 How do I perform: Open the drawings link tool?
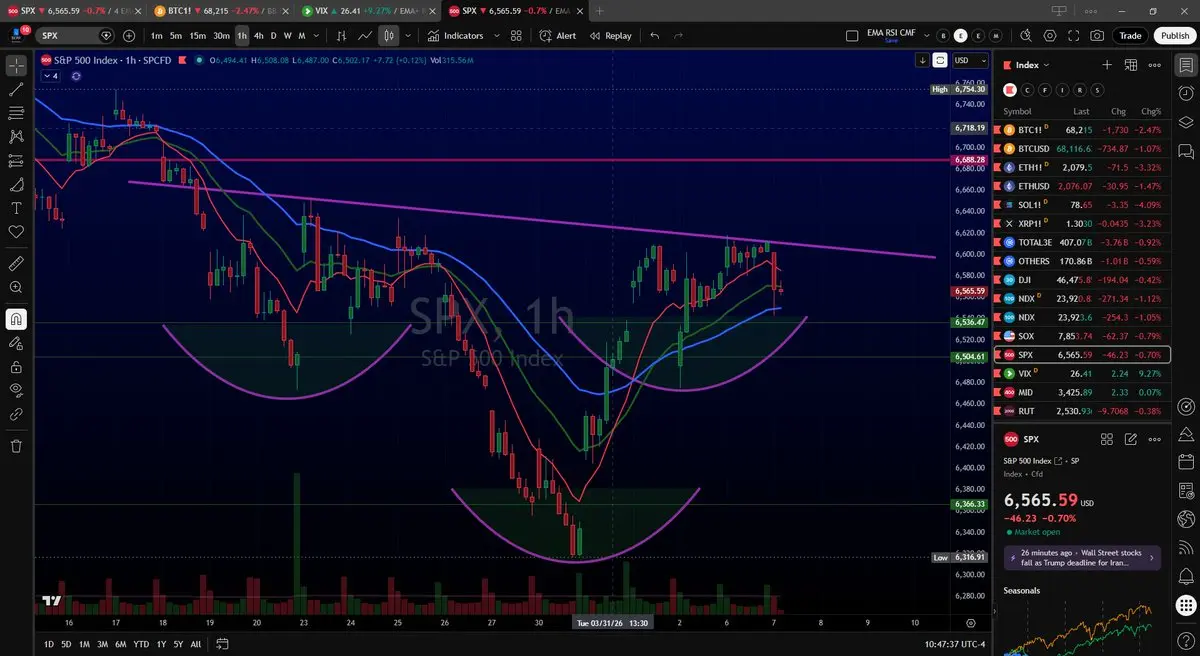16,414
